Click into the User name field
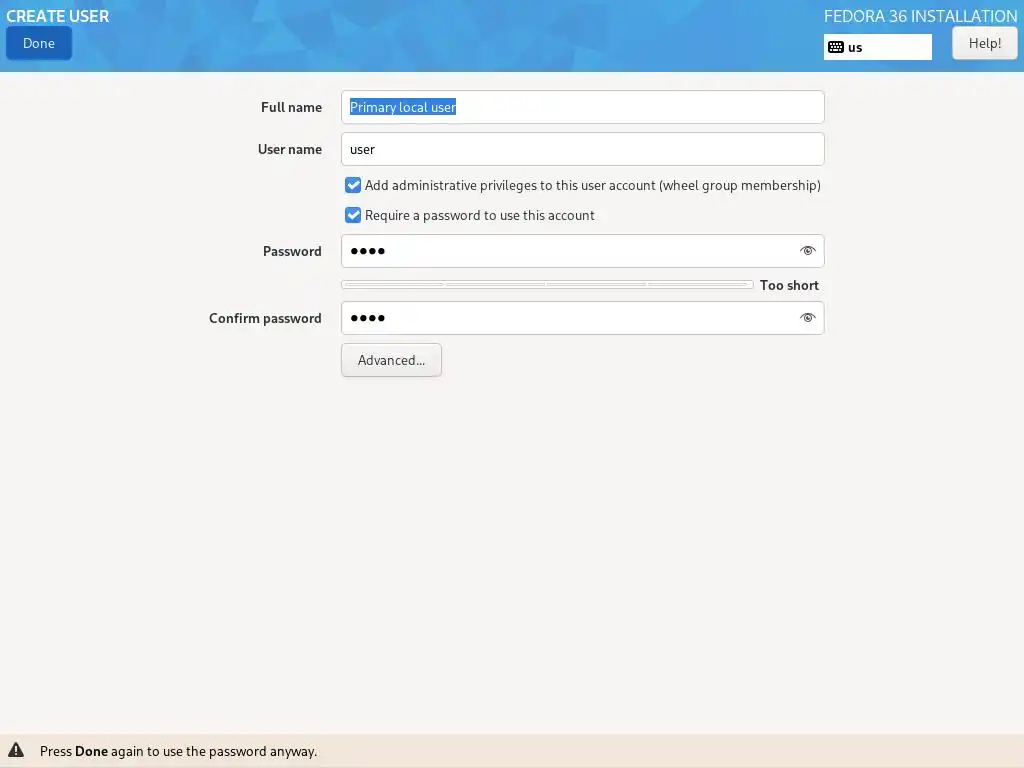 (583, 149)
